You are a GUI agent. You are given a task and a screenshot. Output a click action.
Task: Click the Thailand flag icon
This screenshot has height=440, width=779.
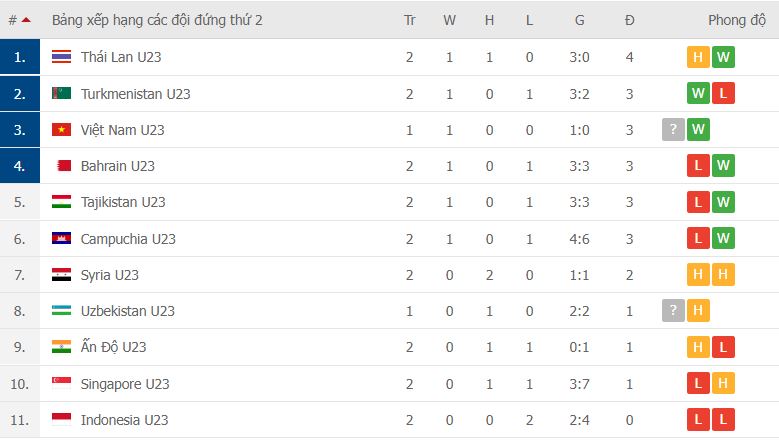(62, 57)
